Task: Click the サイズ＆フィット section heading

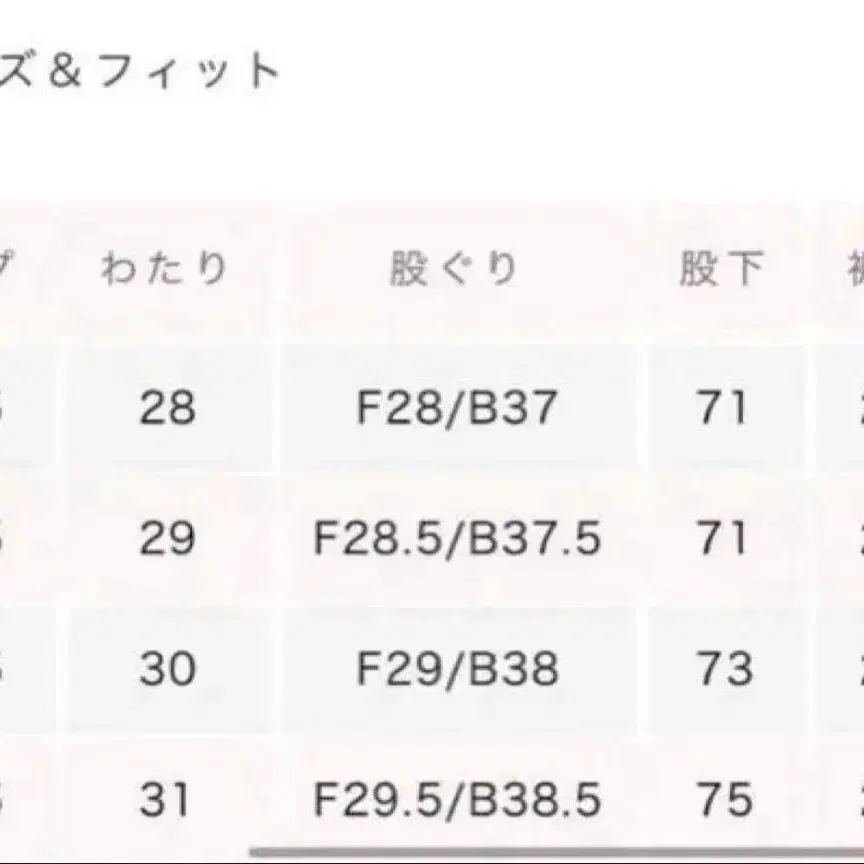Action: pos(140,72)
